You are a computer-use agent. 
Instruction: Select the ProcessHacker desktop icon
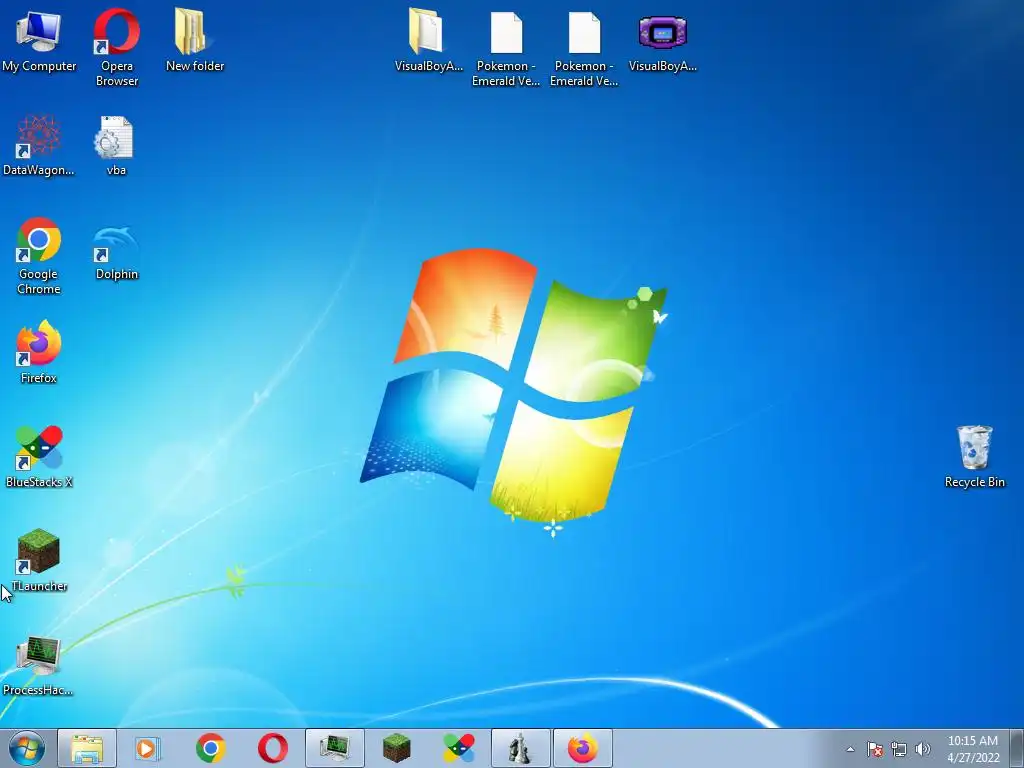pos(38,665)
